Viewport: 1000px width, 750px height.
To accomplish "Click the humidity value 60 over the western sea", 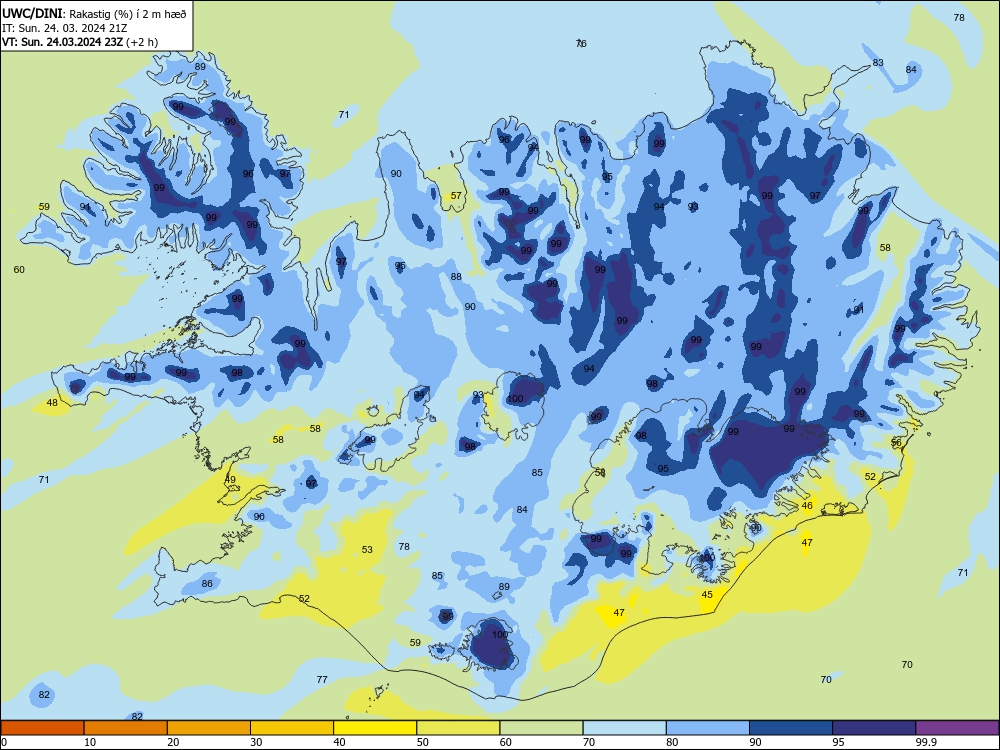I will [x=19, y=270].
